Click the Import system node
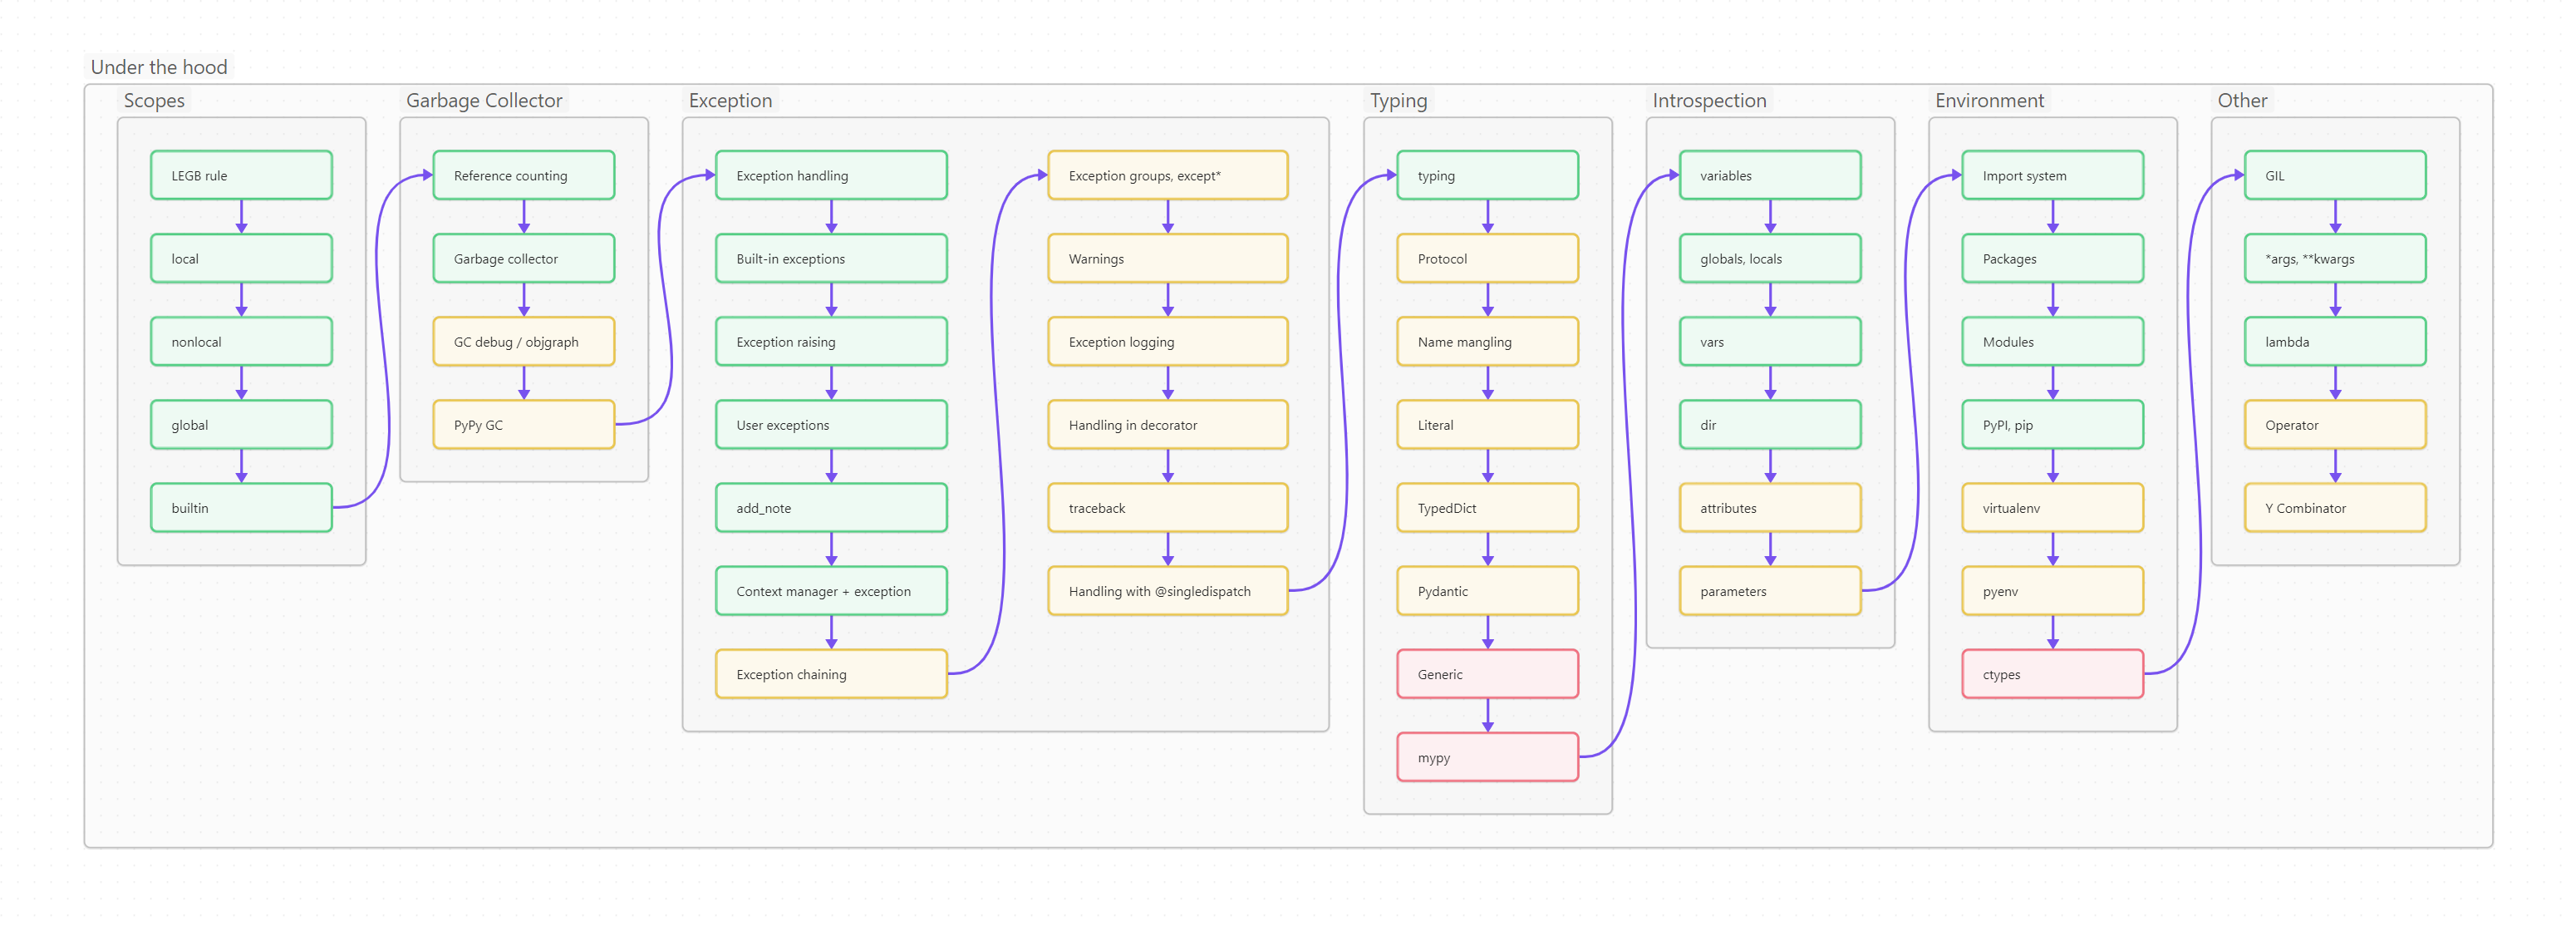 [x=2052, y=175]
